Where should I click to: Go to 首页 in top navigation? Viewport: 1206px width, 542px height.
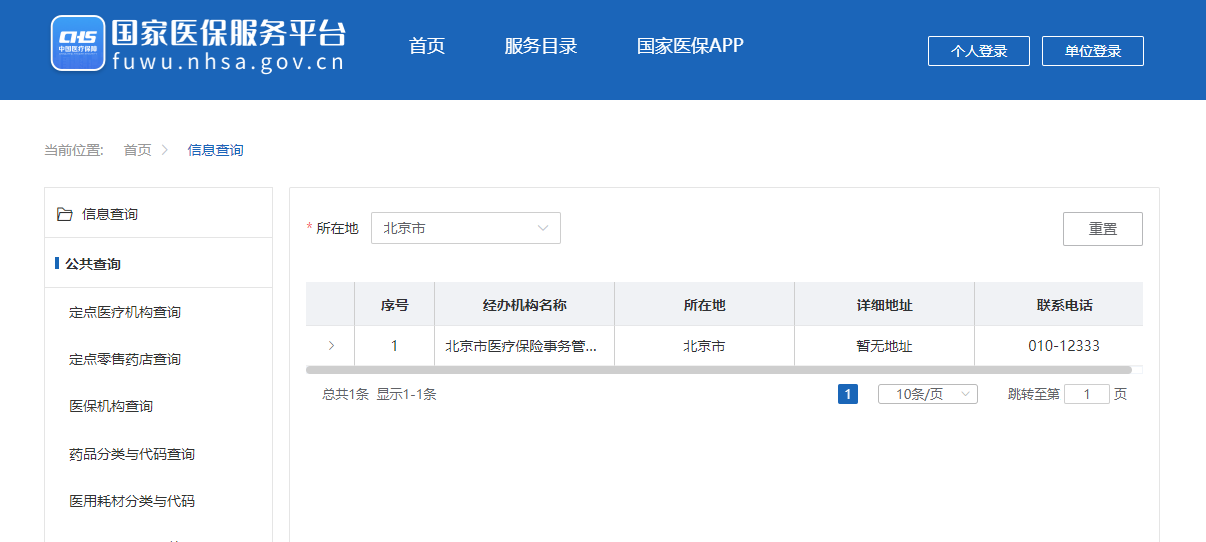pos(427,46)
